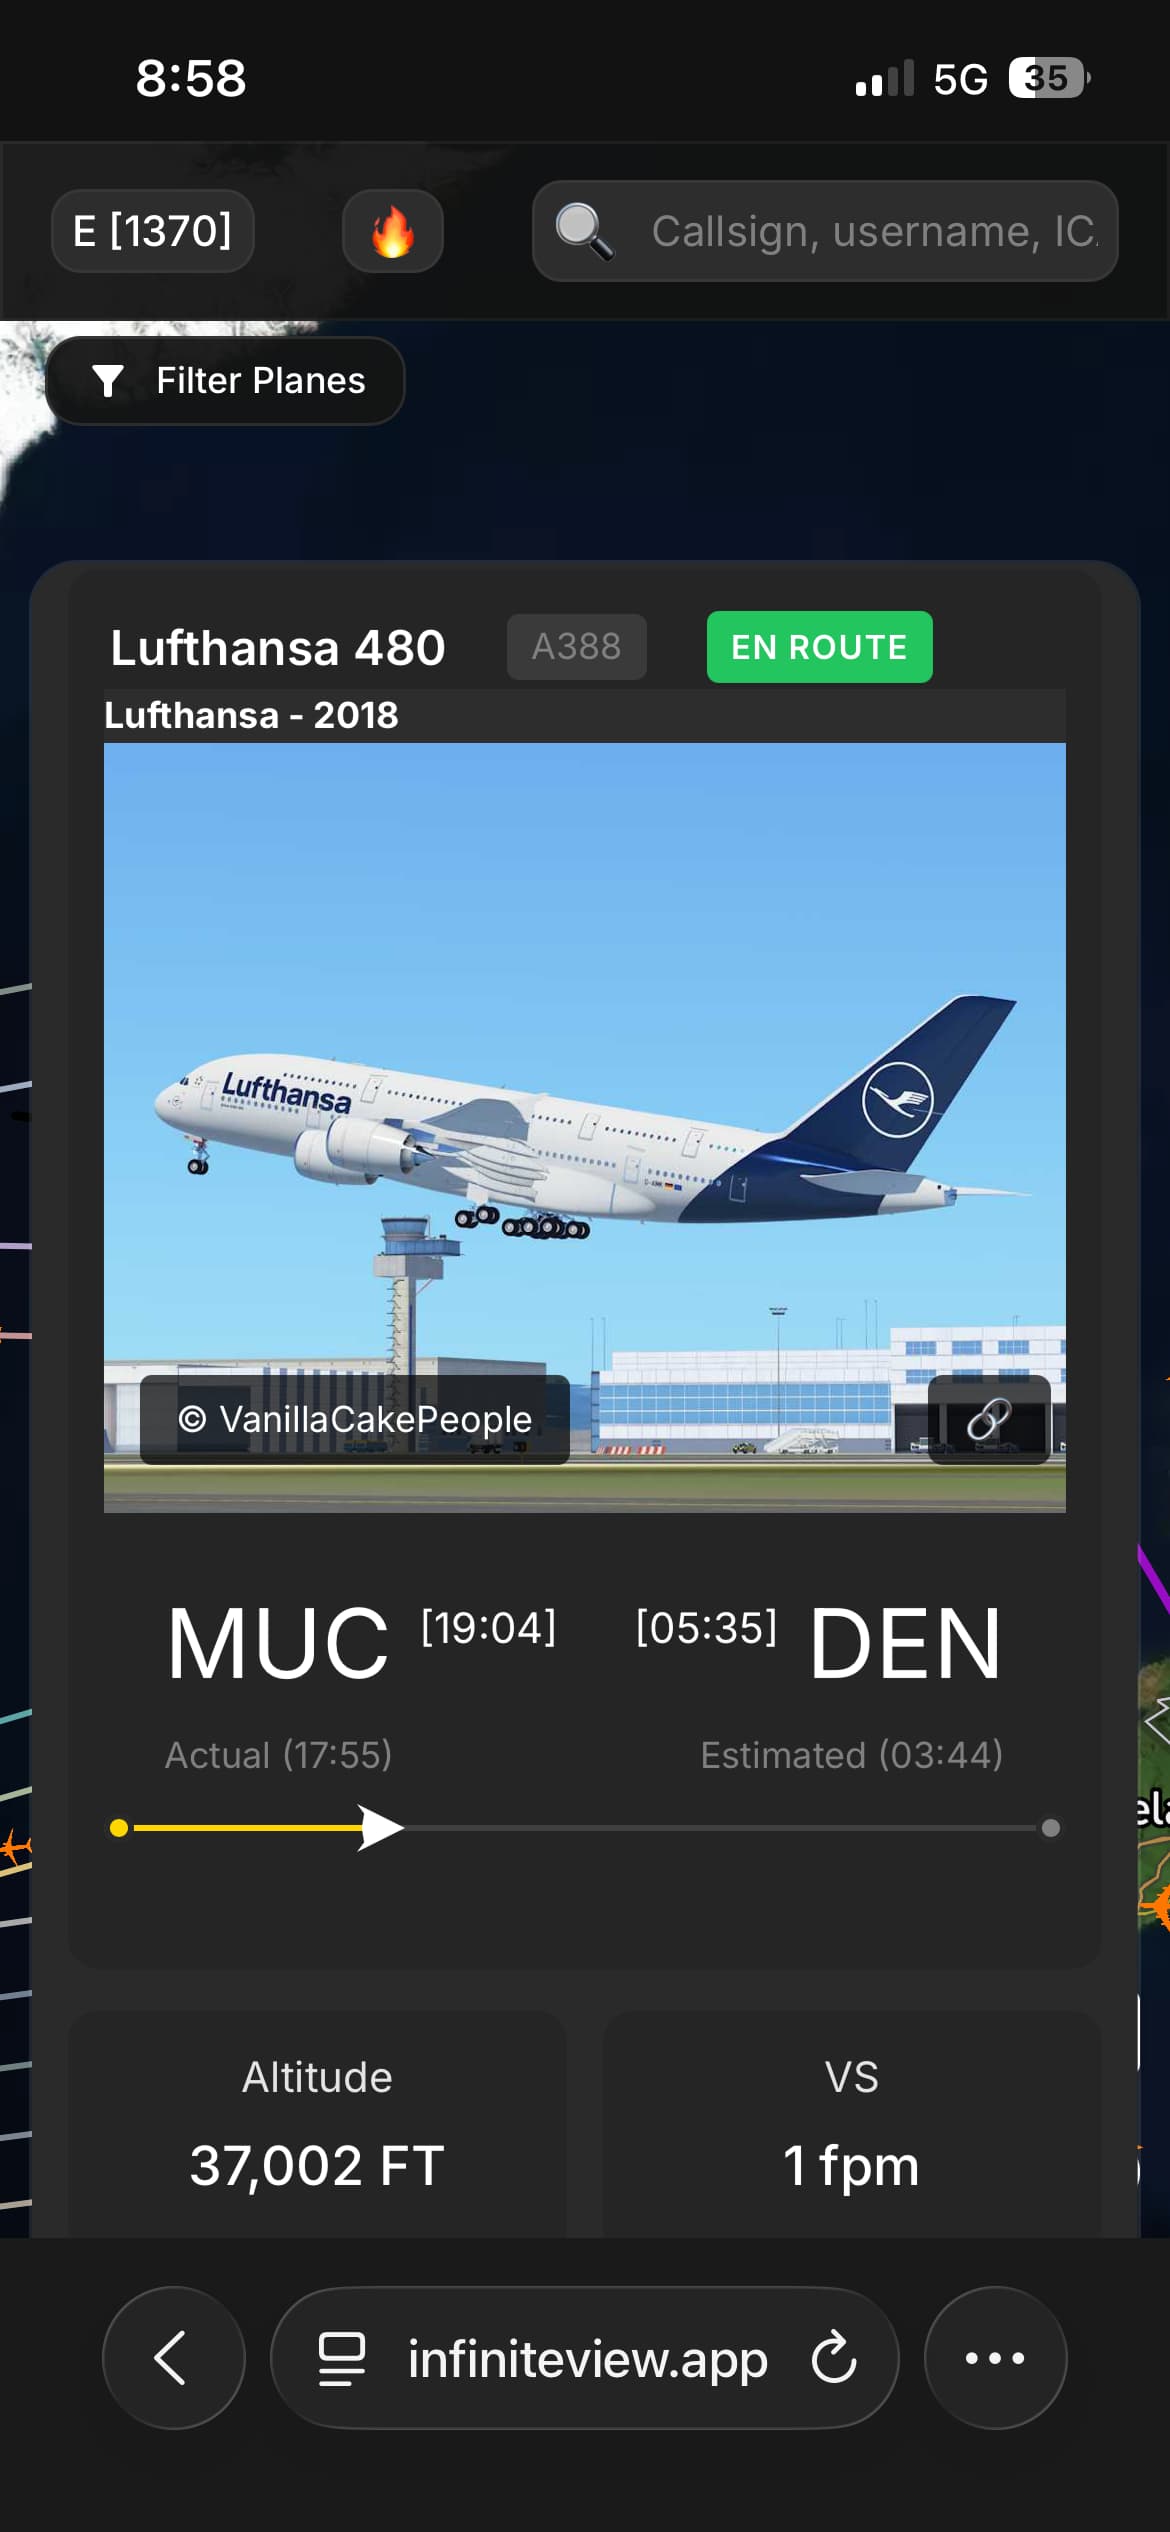Image resolution: width=1170 pixels, height=2532 pixels.
Task: Click the flight progress arrow marker
Action: pyautogui.click(x=380, y=1828)
